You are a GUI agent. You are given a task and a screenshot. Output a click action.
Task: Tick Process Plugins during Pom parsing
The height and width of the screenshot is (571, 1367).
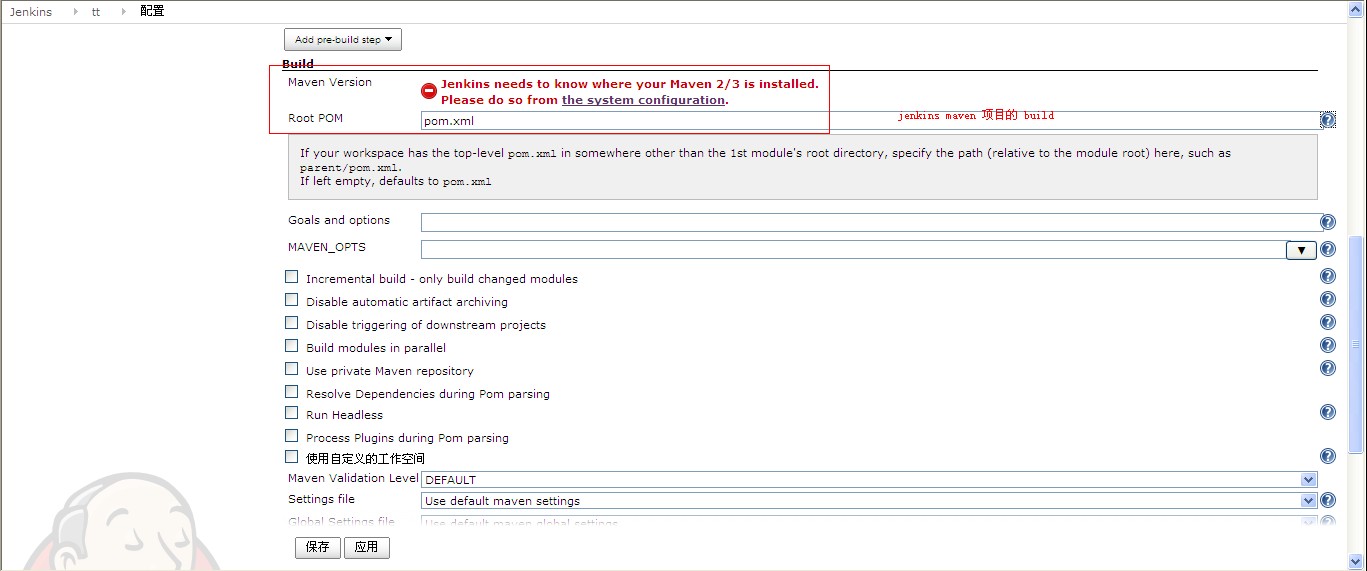pyautogui.click(x=292, y=436)
